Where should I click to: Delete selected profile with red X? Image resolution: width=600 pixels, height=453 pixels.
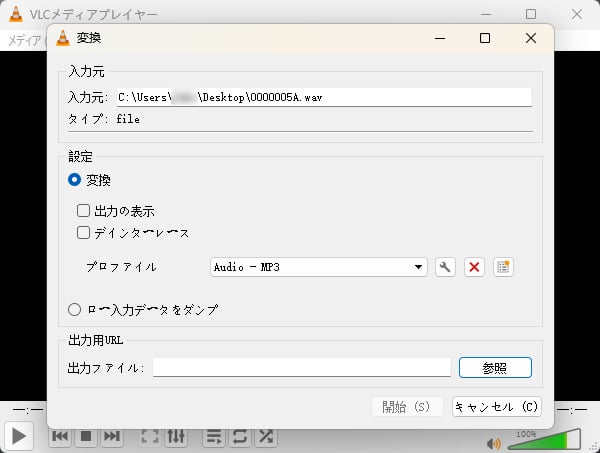pyautogui.click(x=474, y=267)
